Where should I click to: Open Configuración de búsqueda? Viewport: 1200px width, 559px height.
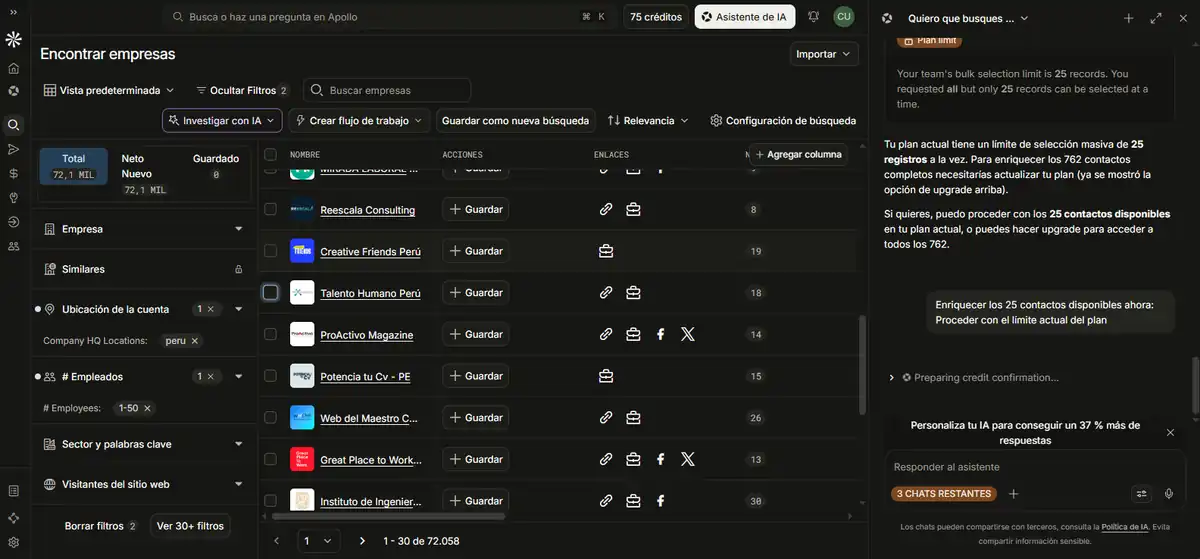[783, 120]
